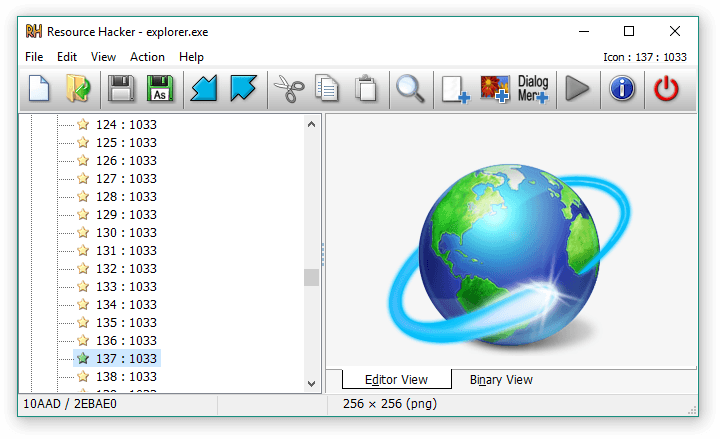This screenshot has height=439, width=720.
Task: Click the Save As icon
Action: [x=160, y=89]
